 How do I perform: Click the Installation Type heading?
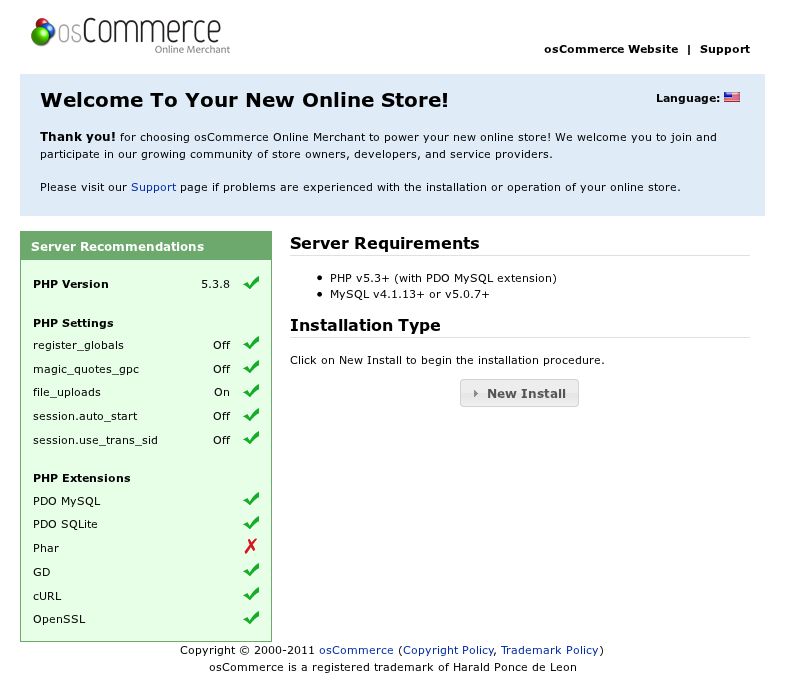(x=365, y=325)
